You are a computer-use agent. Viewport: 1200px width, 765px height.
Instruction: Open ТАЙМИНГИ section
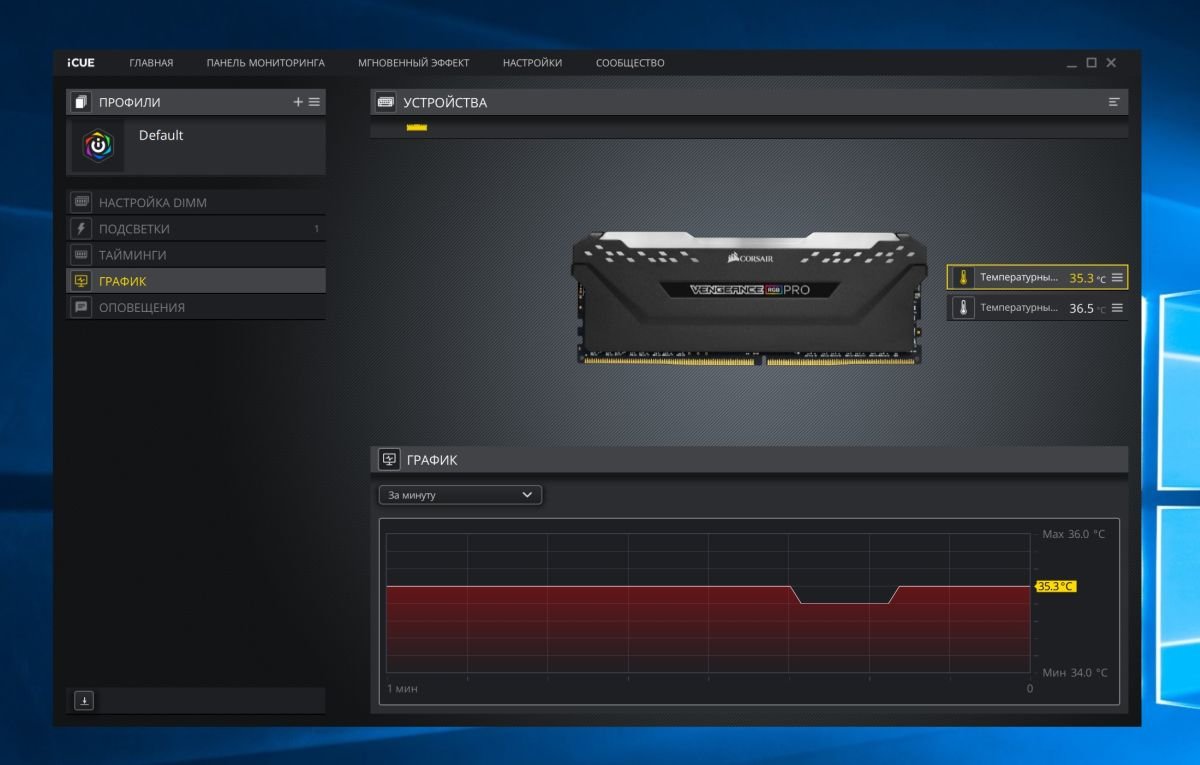tap(196, 255)
